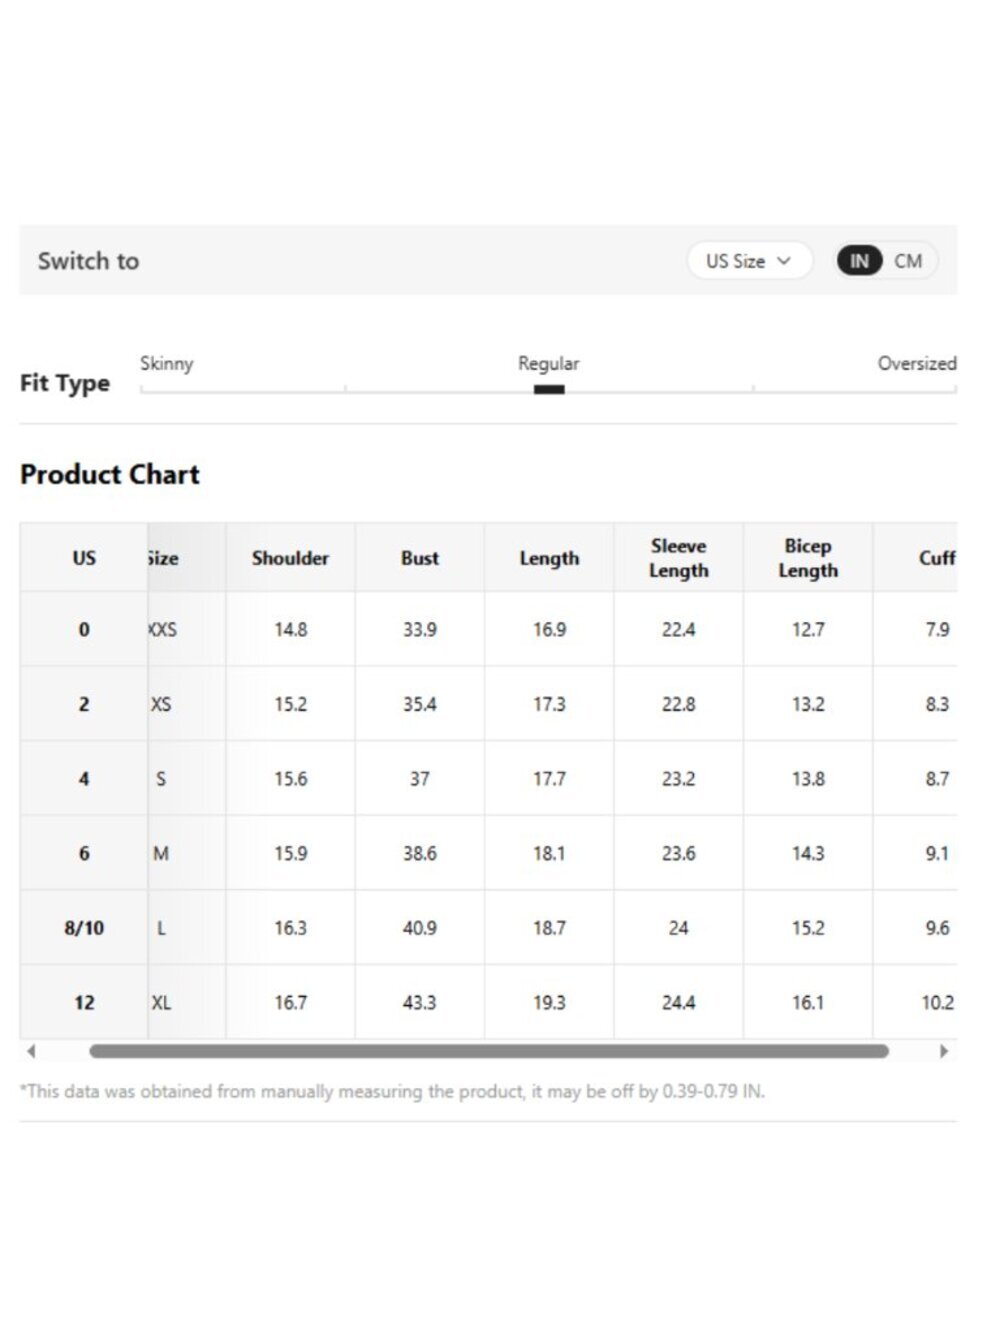Click the Length column header
Viewport: 1000px width, 1333px height.
click(x=549, y=558)
